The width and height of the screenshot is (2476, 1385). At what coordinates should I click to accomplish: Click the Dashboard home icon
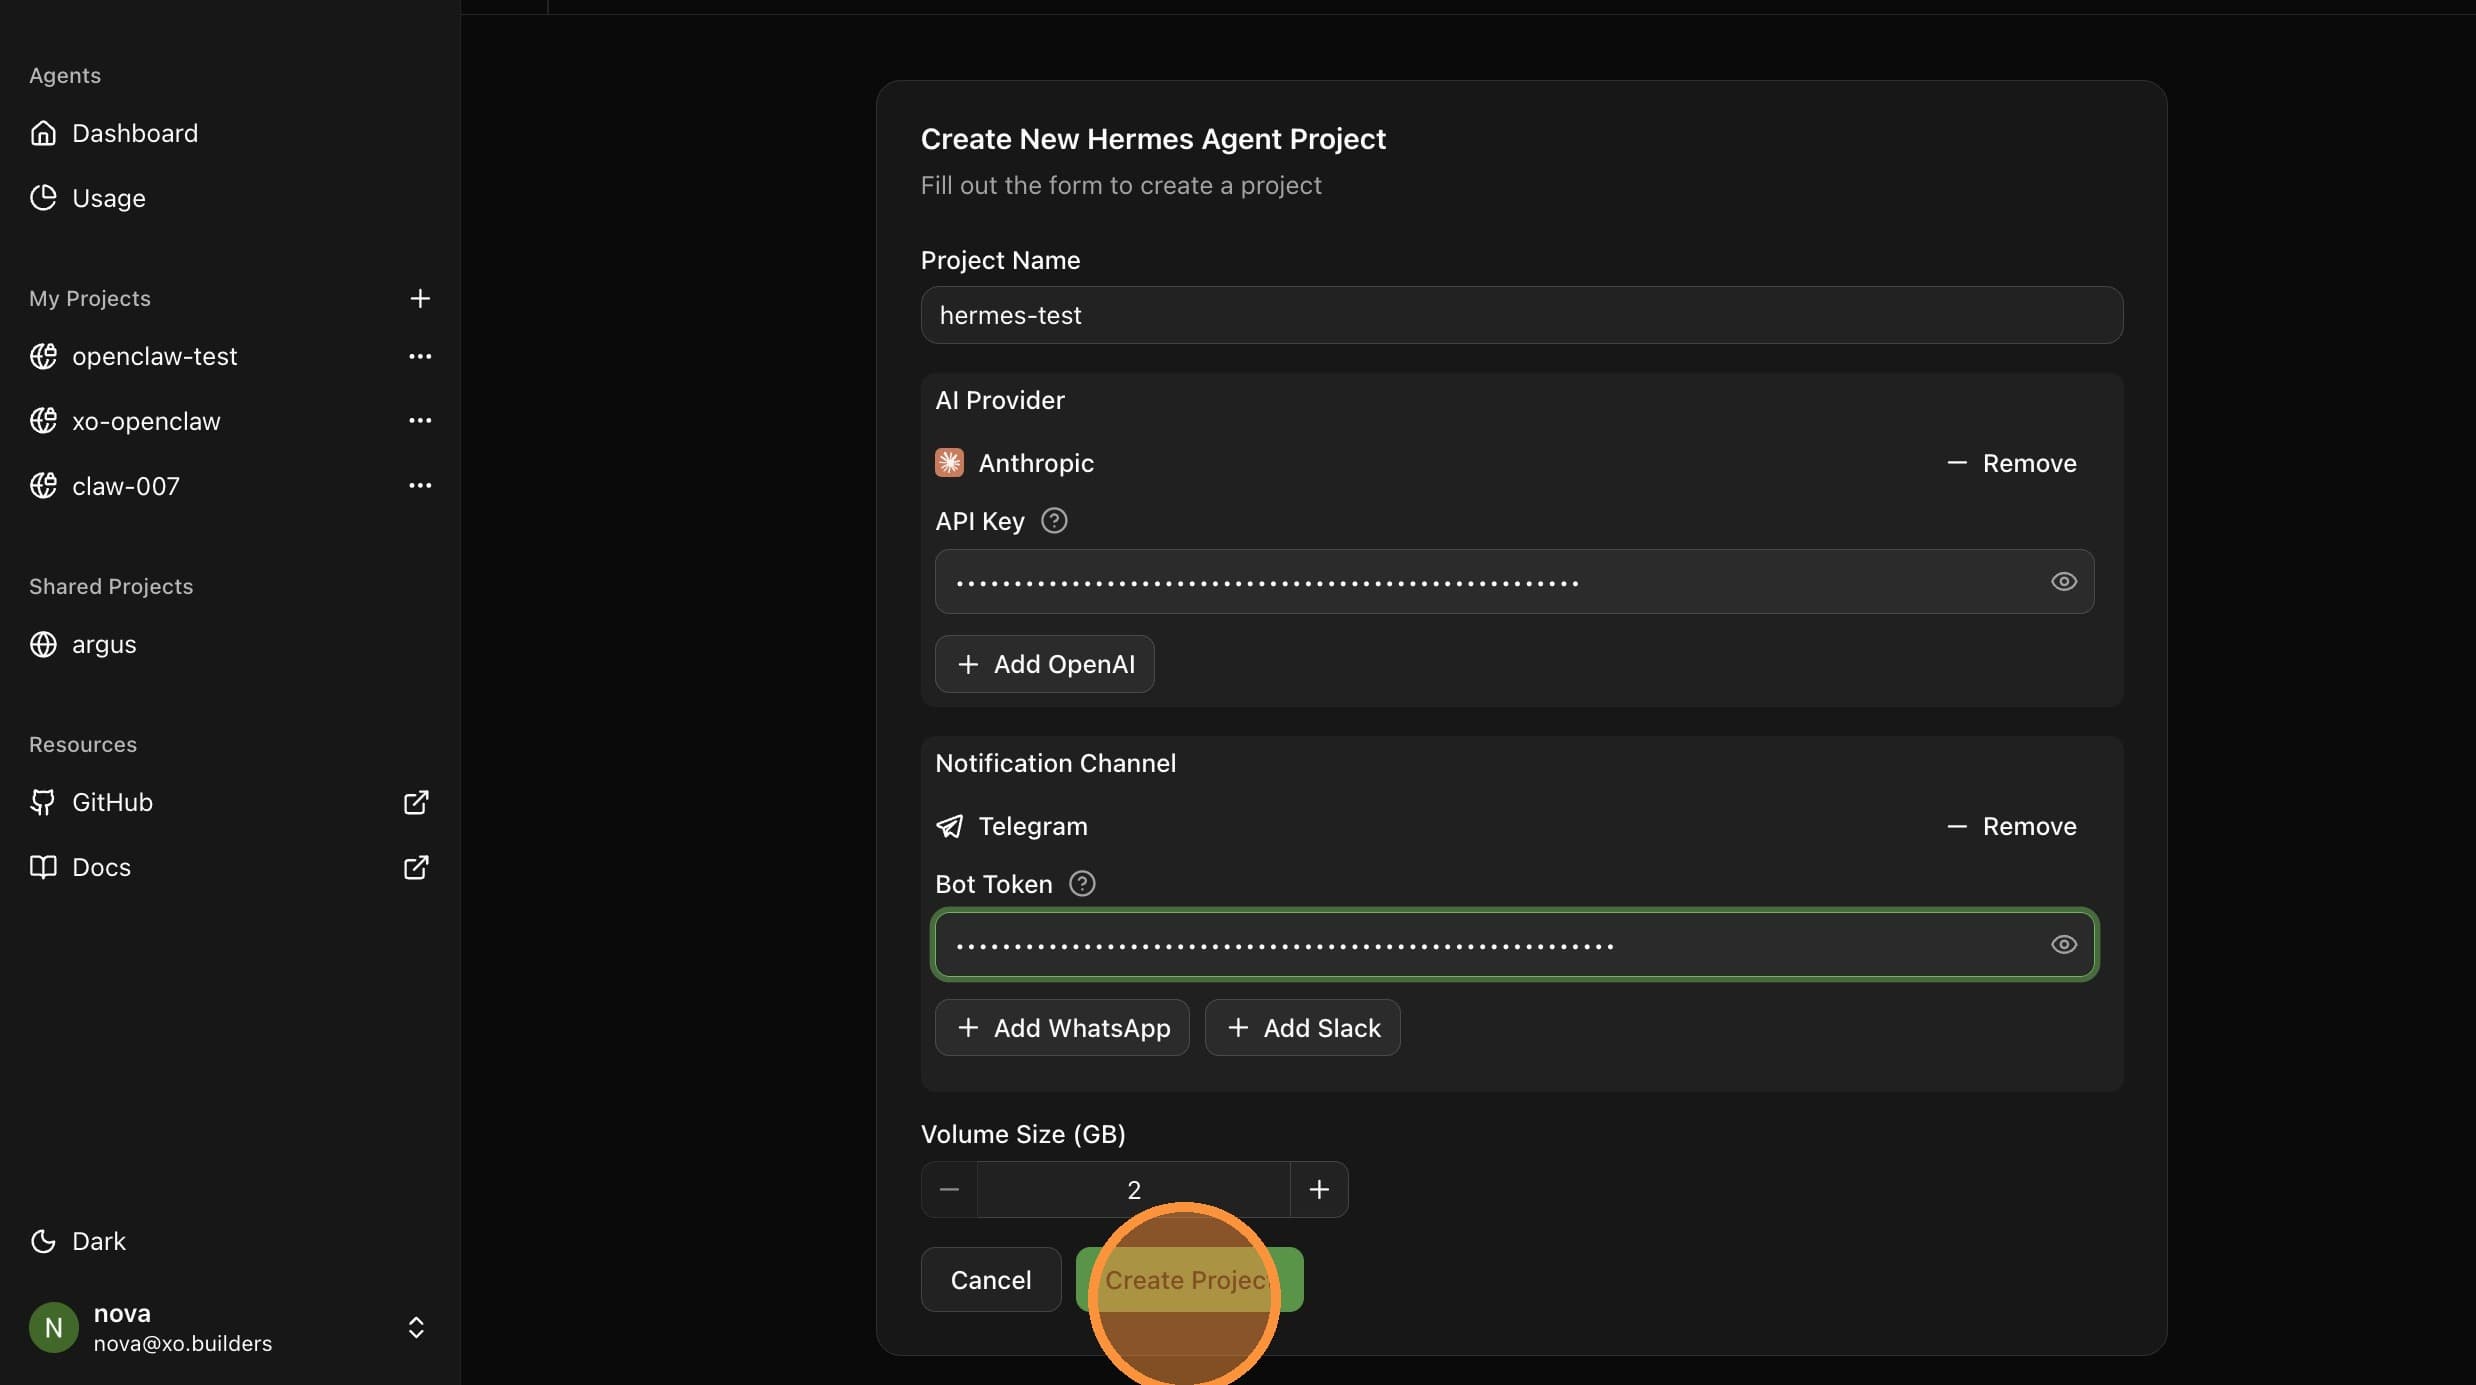click(x=43, y=133)
